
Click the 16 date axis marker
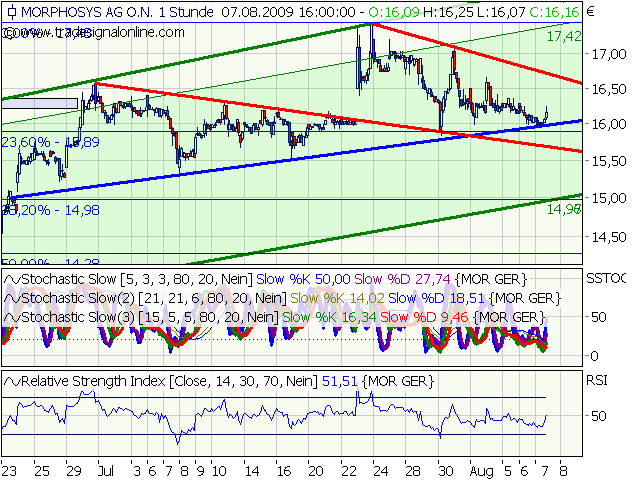pyautogui.click(x=284, y=471)
